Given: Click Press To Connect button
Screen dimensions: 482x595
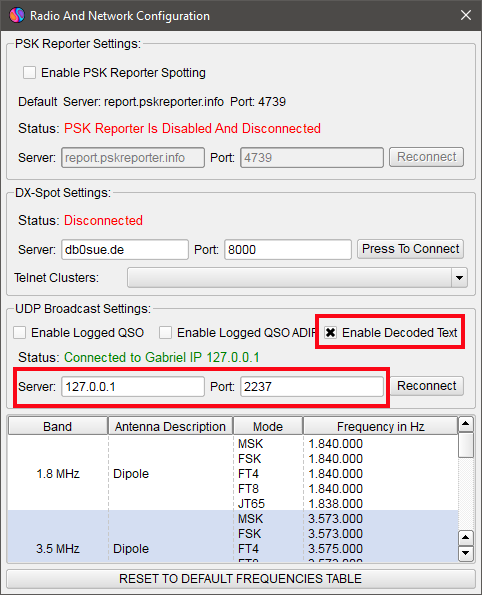Looking at the screenshot, I should 410,249.
